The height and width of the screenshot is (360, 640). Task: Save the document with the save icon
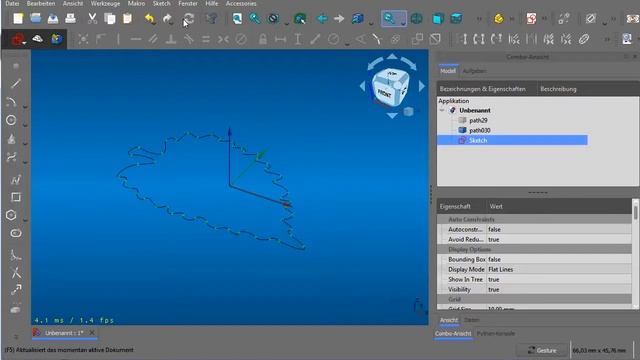coord(53,18)
